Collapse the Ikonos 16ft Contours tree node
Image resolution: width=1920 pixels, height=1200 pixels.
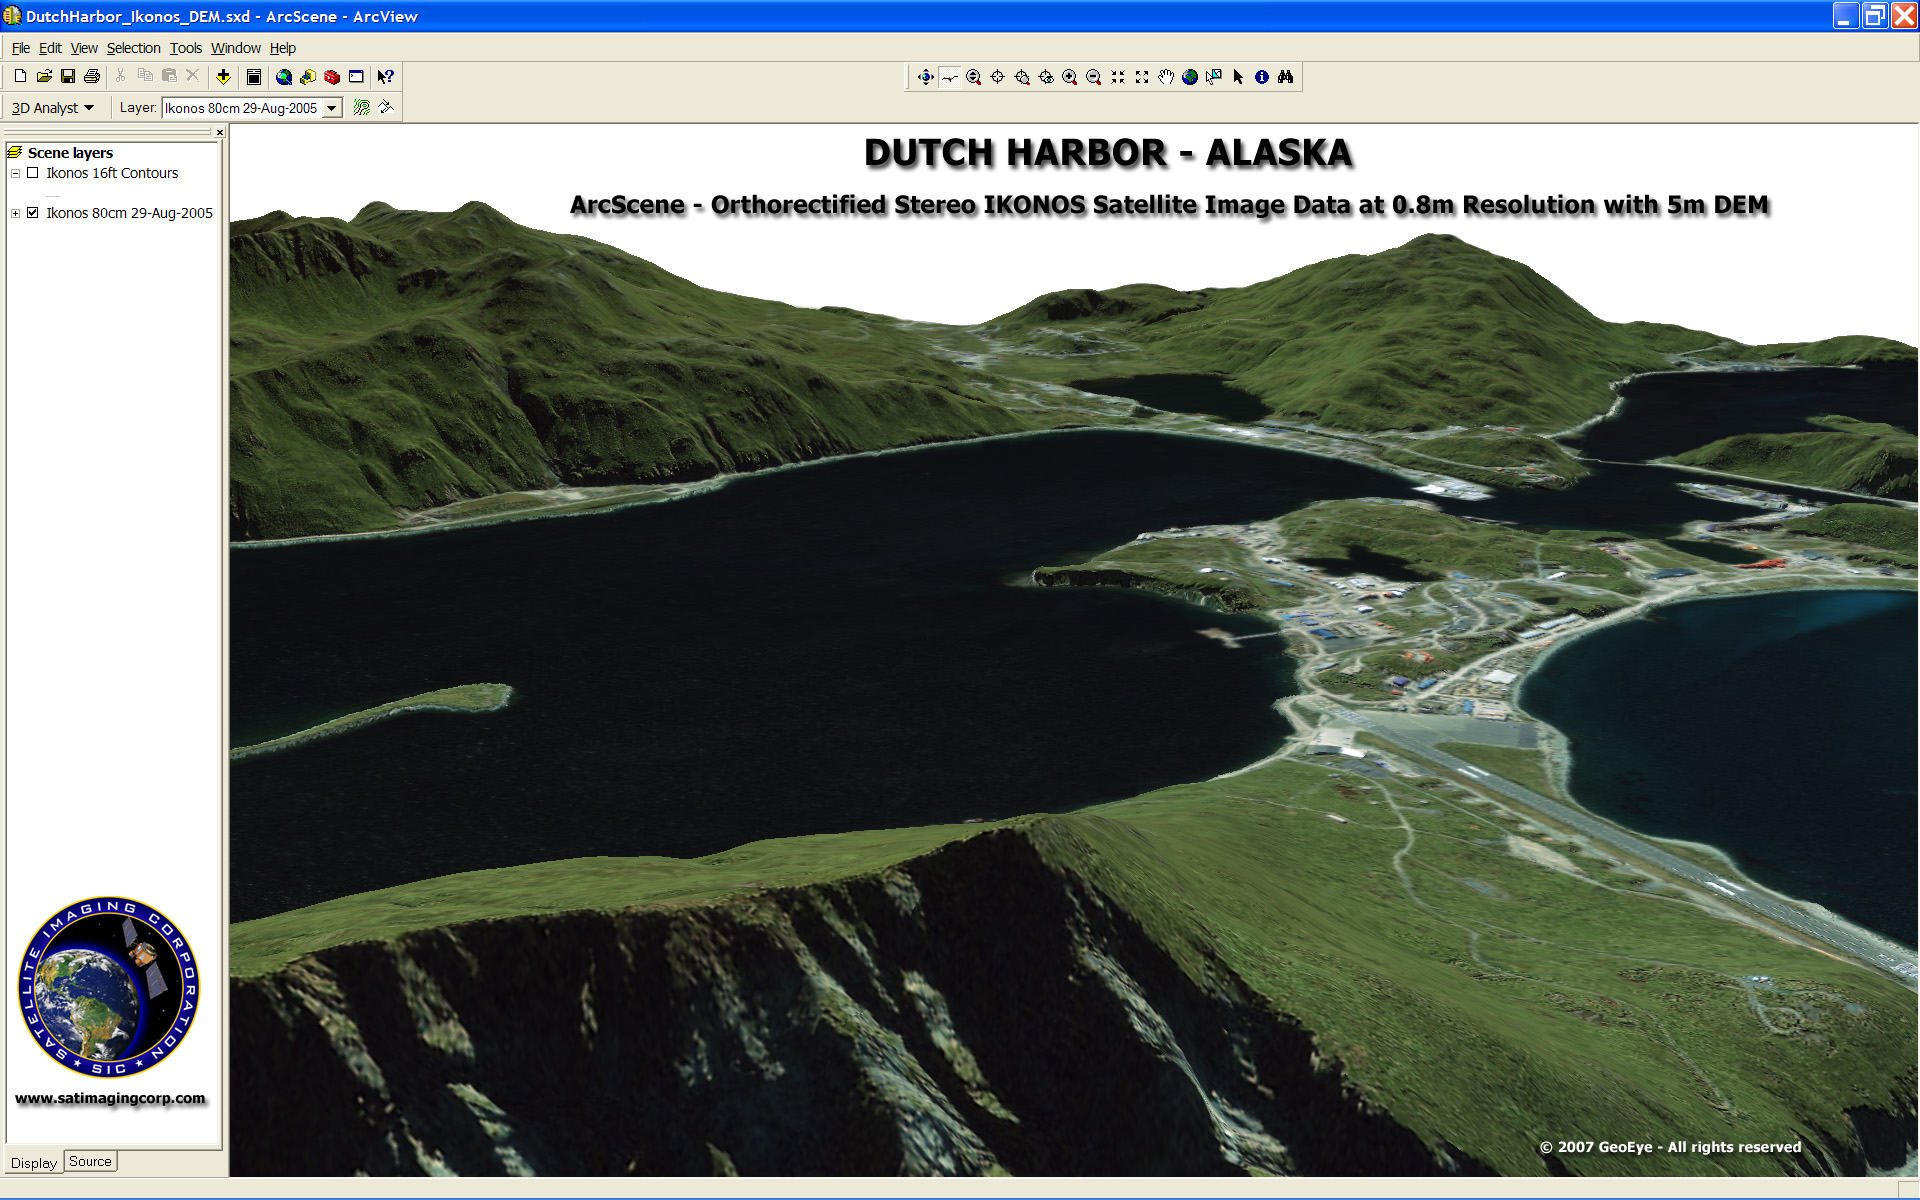click(15, 173)
